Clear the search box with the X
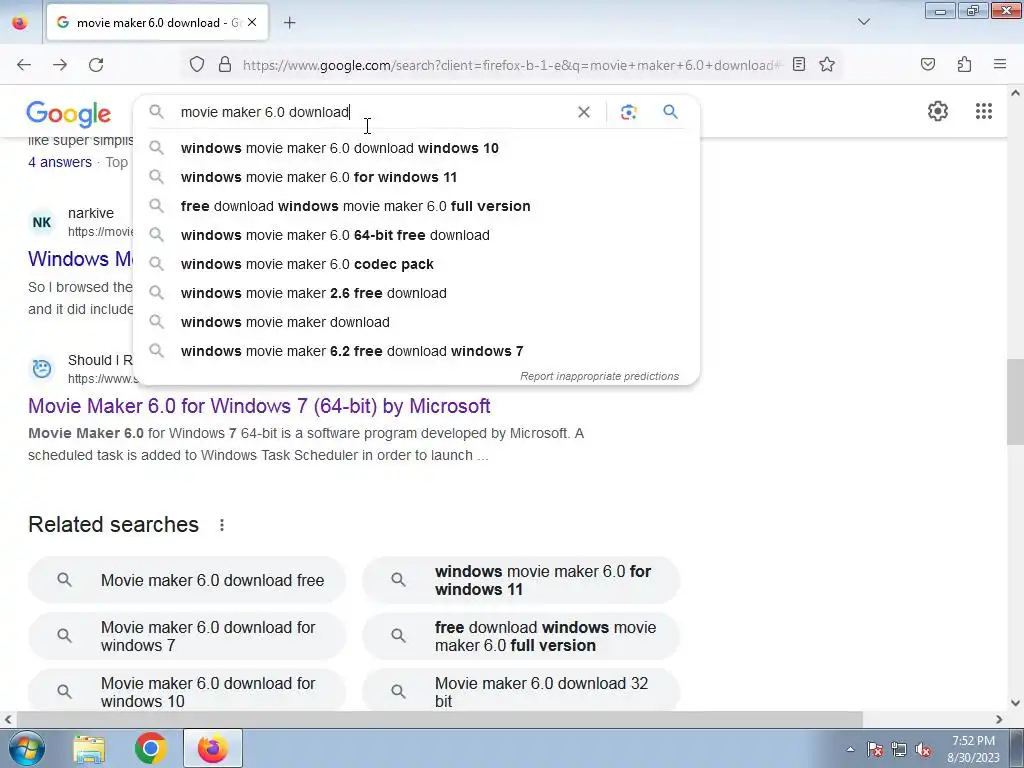Image resolution: width=1024 pixels, height=768 pixels. 584,112
